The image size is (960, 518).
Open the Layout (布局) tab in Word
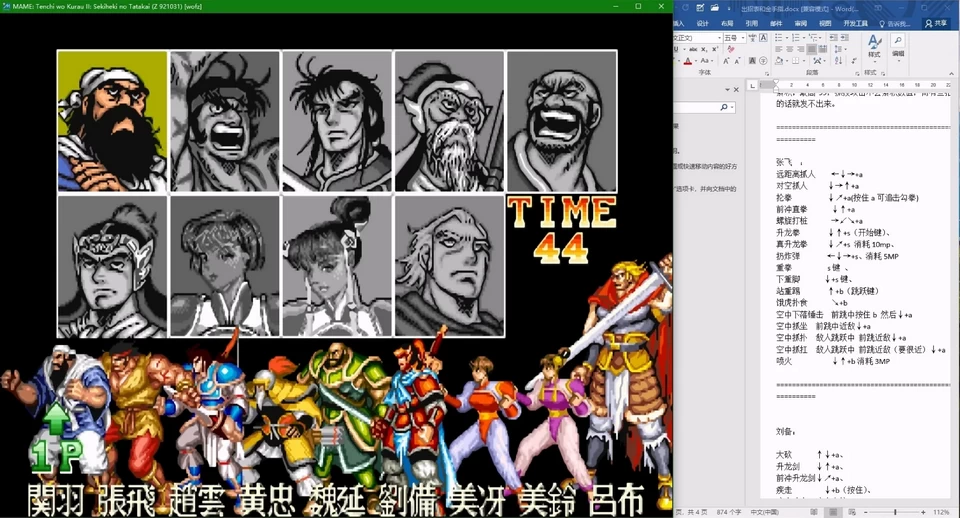point(727,23)
